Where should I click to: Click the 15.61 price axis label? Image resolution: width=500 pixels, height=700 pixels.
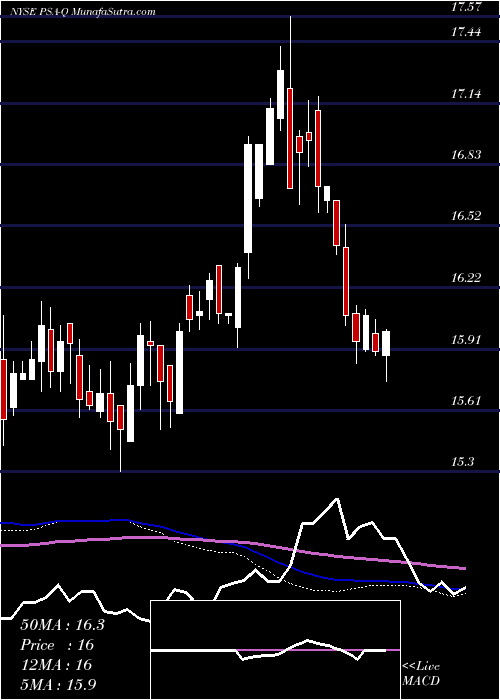[466, 401]
